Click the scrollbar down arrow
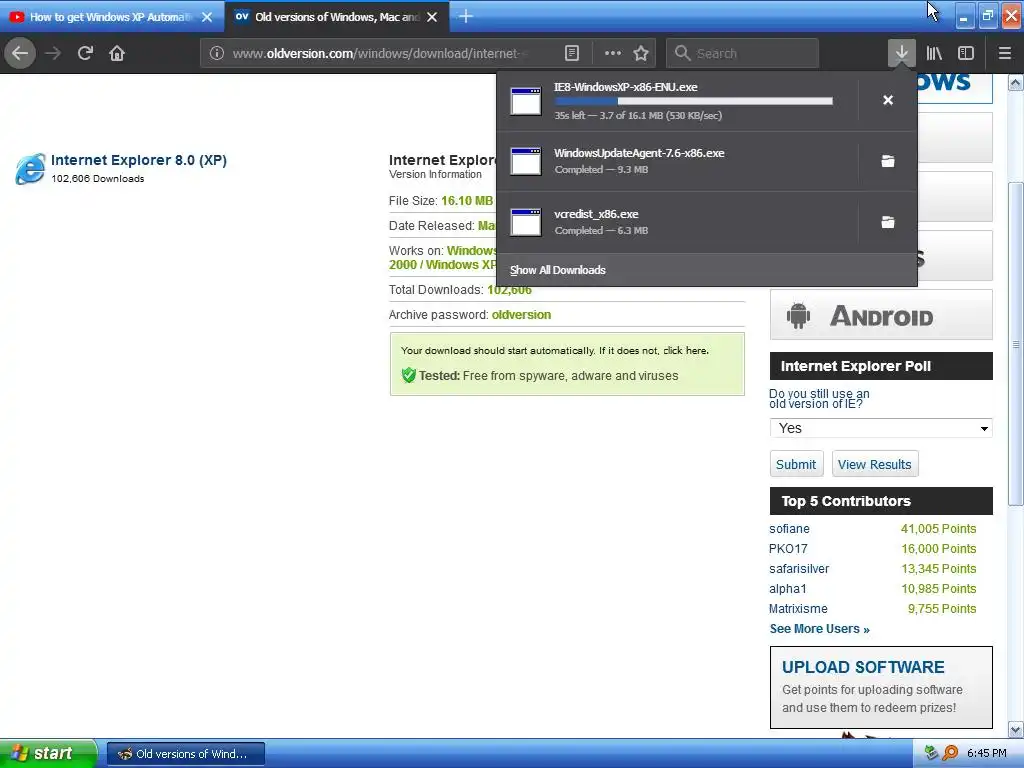This screenshot has width=1024, height=768. [1015, 729]
